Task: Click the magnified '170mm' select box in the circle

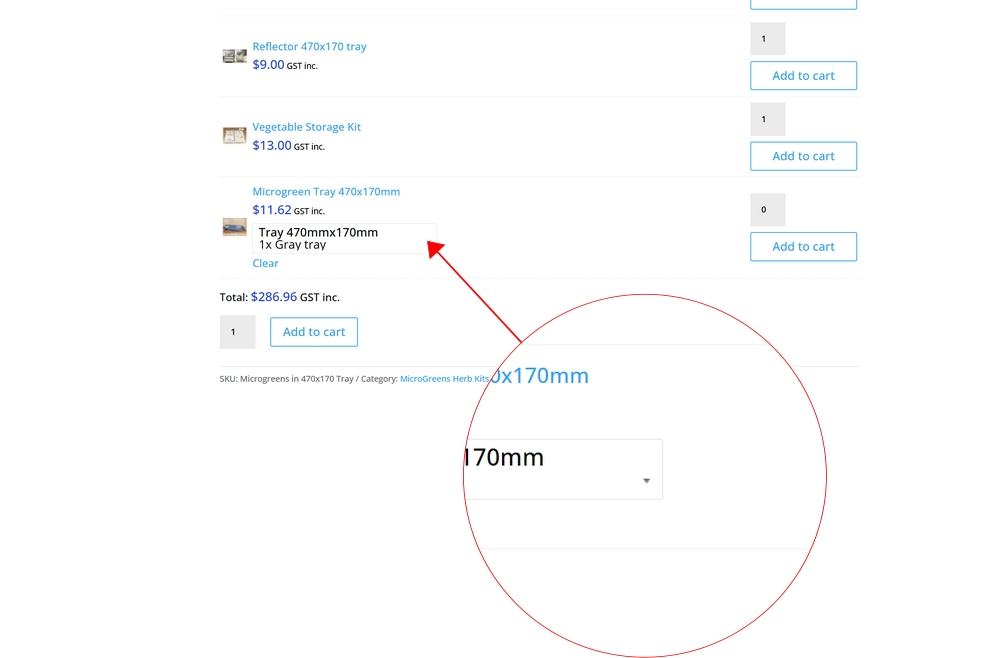Action: pos(560,468)
